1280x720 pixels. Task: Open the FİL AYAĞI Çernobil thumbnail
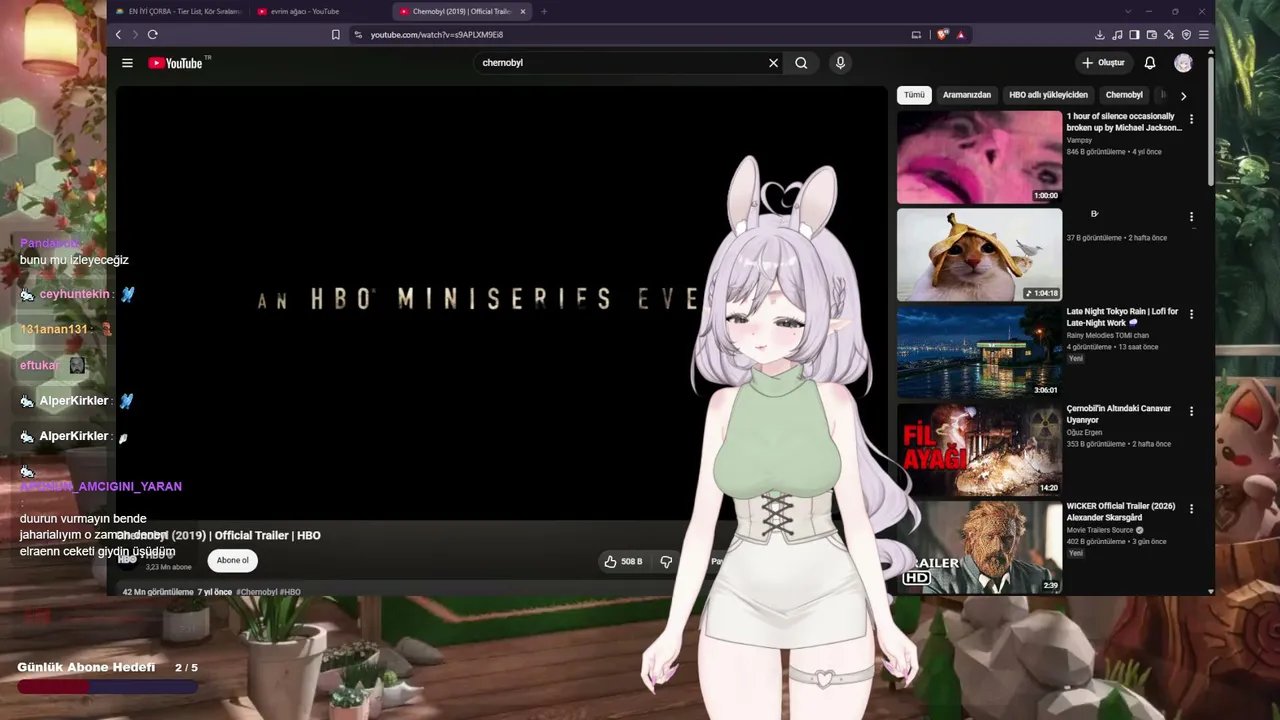click(979, 449)
